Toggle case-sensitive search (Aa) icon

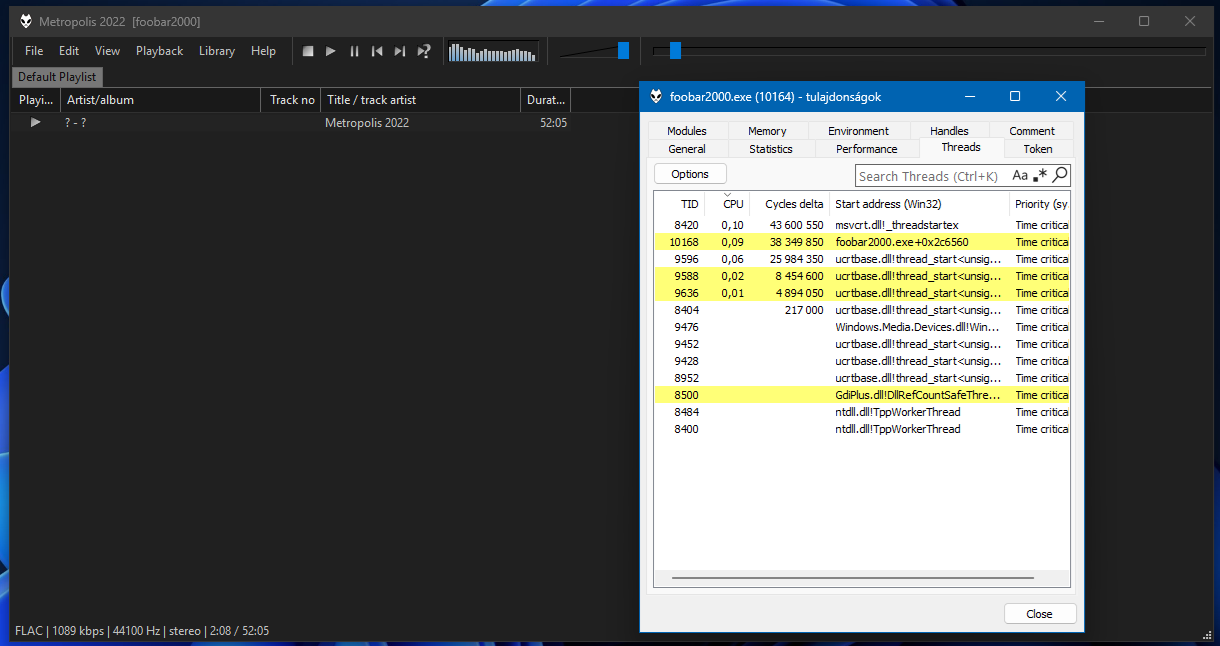click(1020, 175)
